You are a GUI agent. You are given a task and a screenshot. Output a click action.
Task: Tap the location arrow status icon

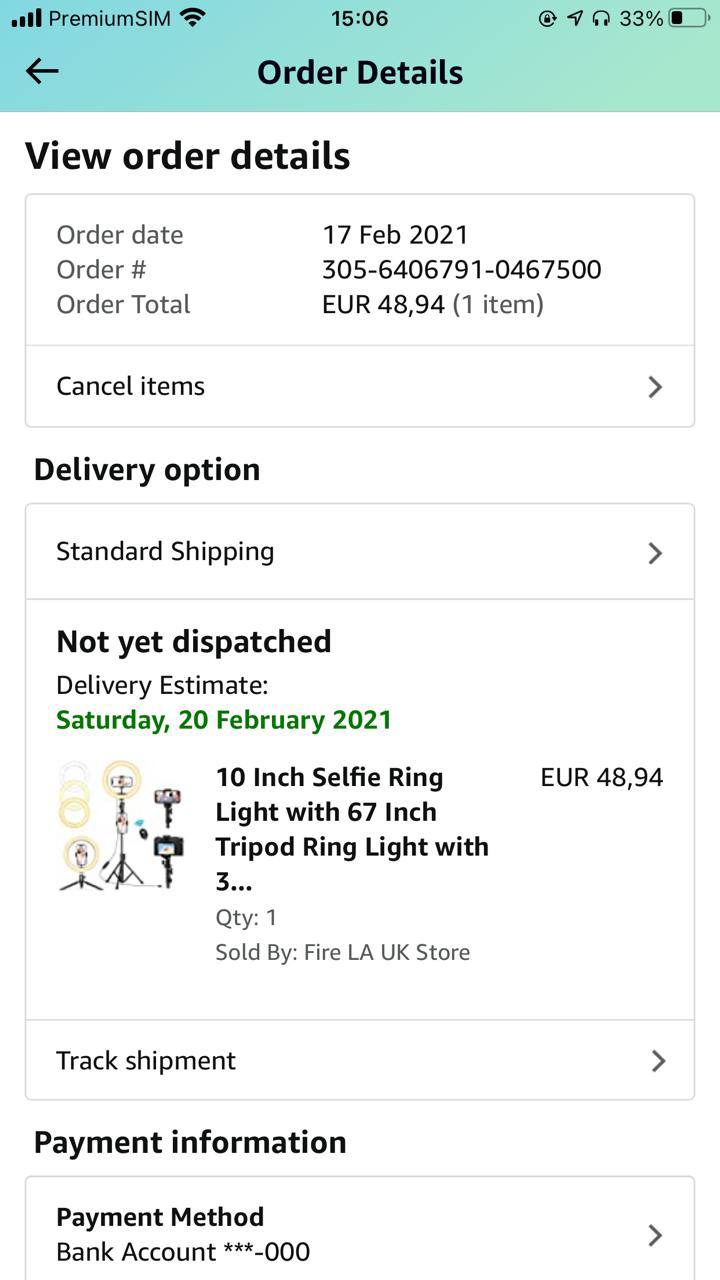(x=575, y=18)
